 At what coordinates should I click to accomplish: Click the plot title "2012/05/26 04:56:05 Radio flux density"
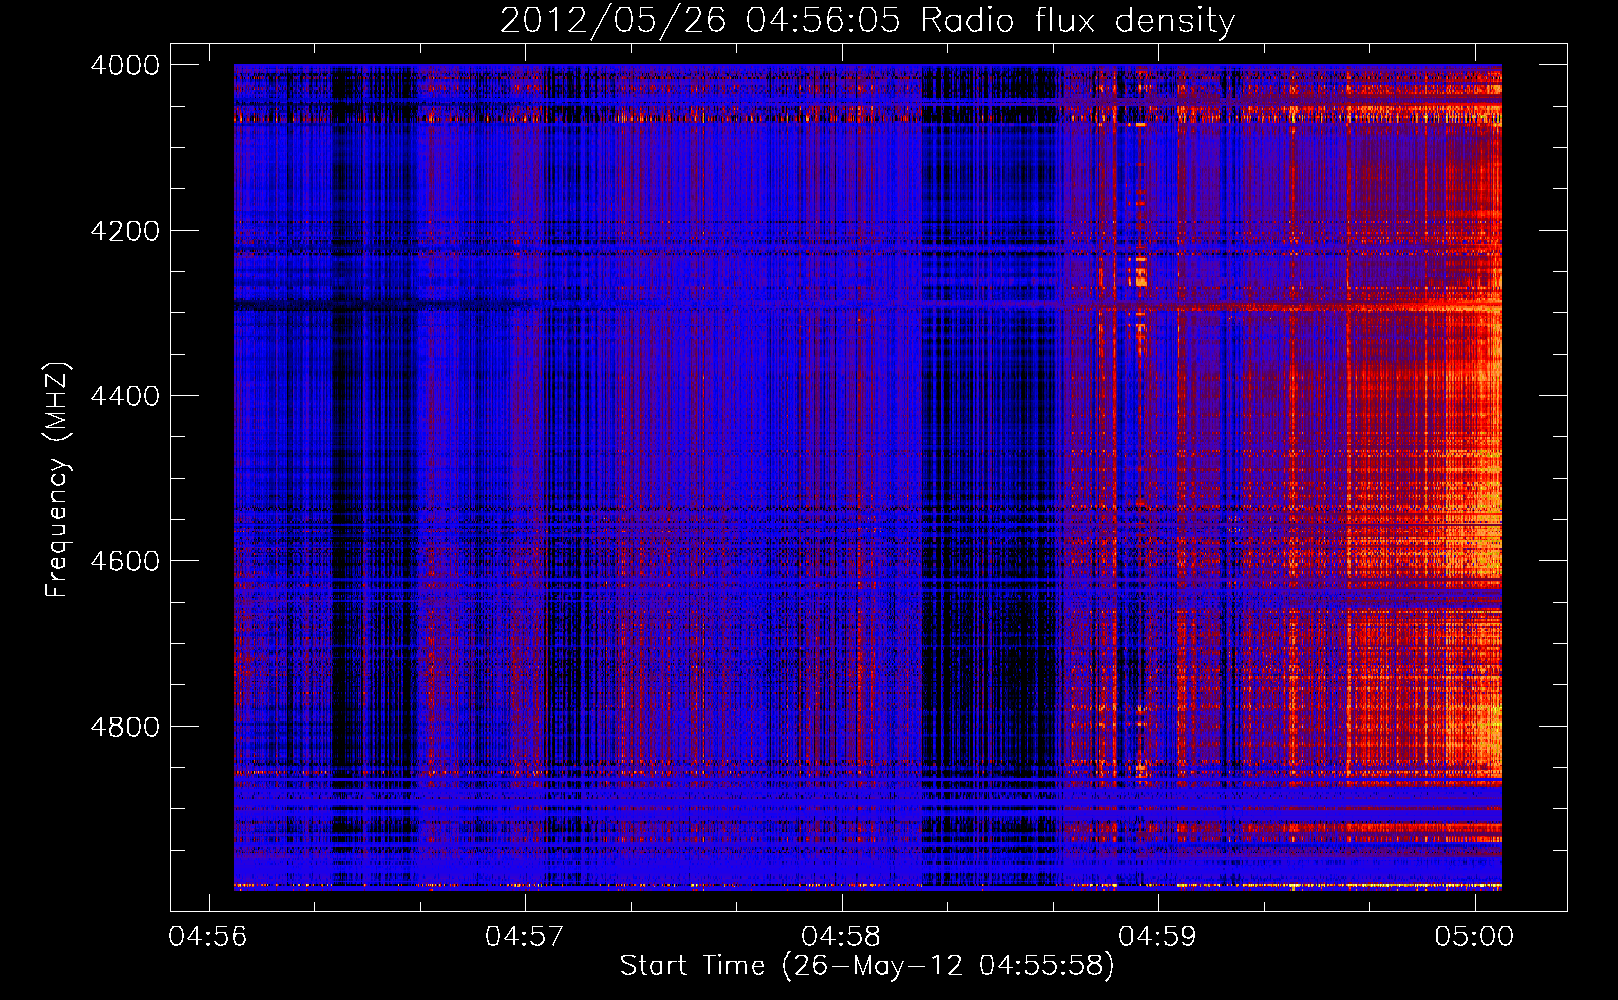click(x=867, y=20)
